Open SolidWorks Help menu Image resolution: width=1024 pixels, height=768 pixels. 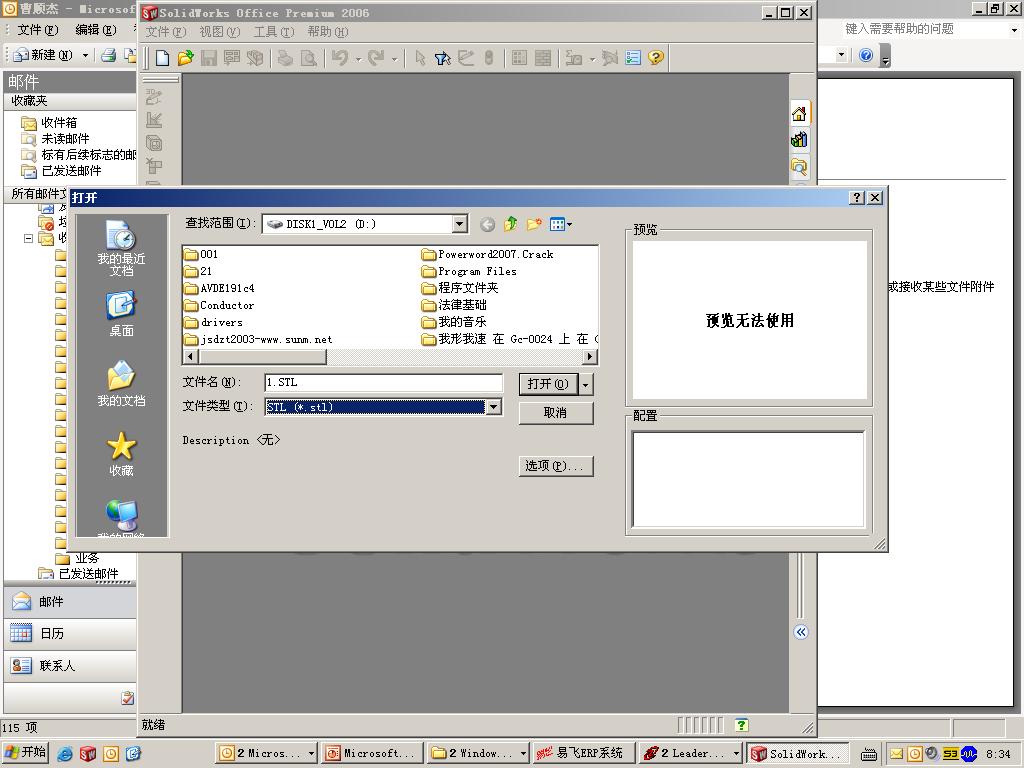[x=327, y=31]
